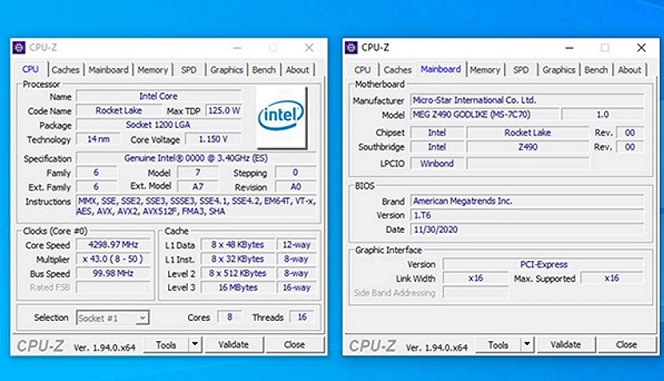This screenshot has height=381, width=664.
Task: Click the 'x16' Link Width value
Action: pyautogui.click(x=476, y=278)
